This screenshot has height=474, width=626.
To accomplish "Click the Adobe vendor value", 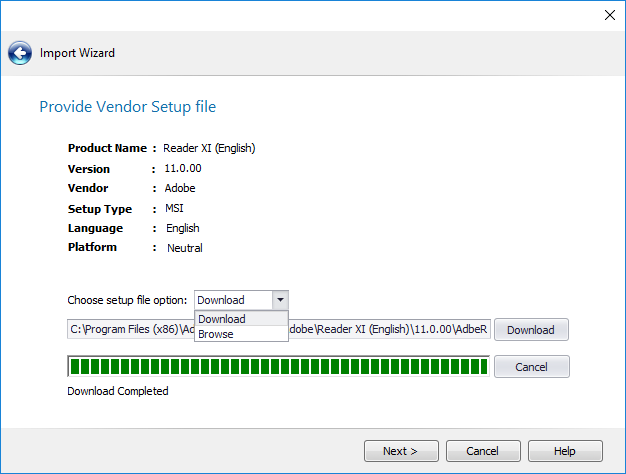I will pos(180,188).
